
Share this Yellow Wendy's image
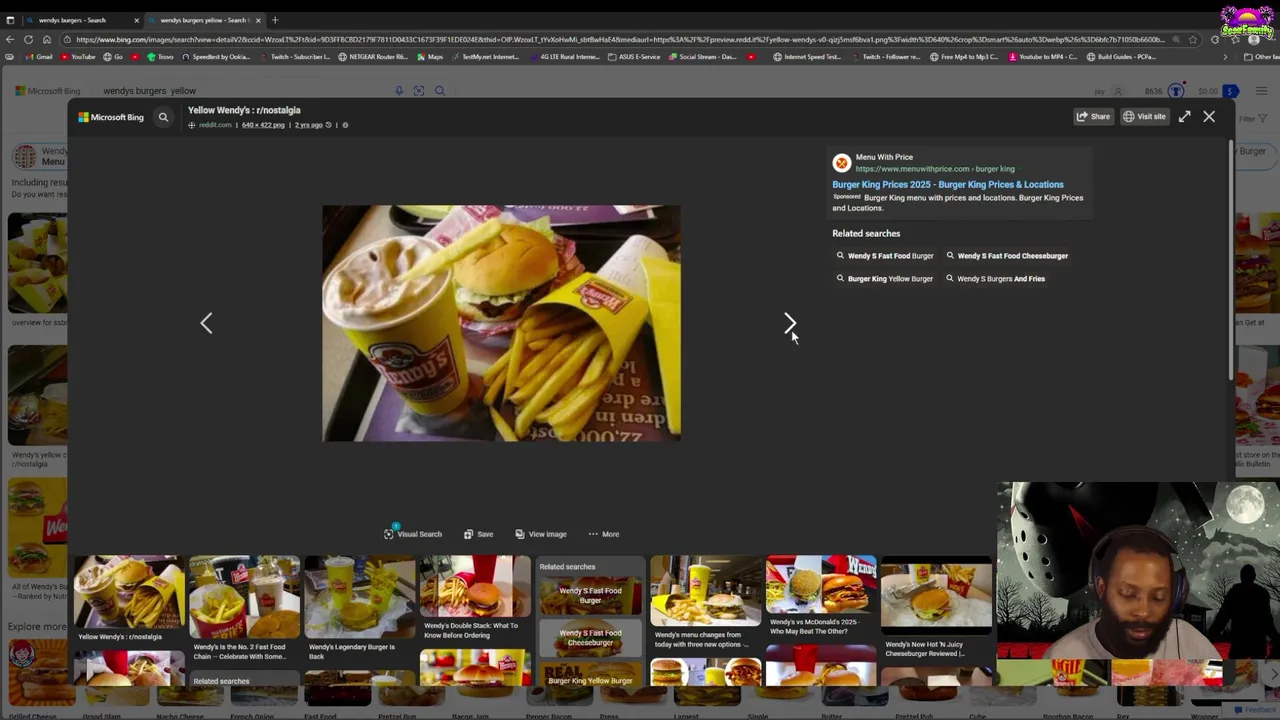coord(1093,116)
